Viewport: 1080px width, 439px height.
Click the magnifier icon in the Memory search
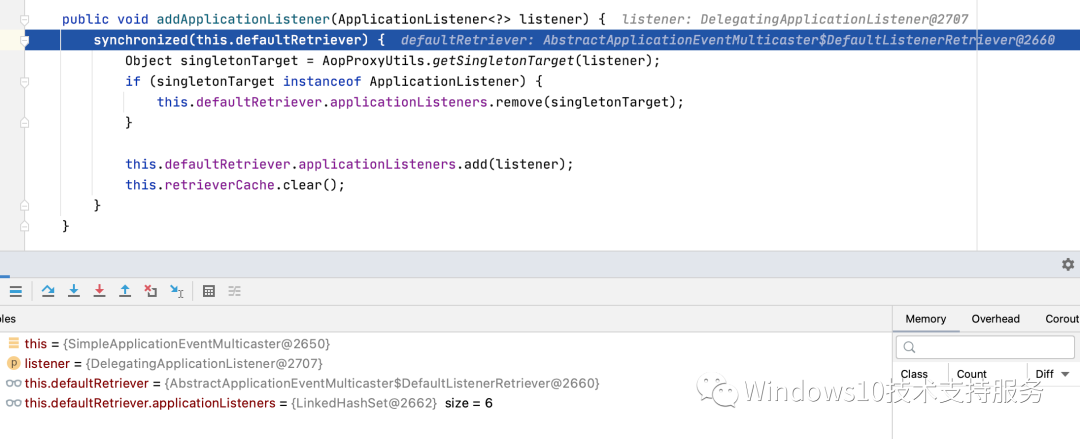tap(909, 347)
